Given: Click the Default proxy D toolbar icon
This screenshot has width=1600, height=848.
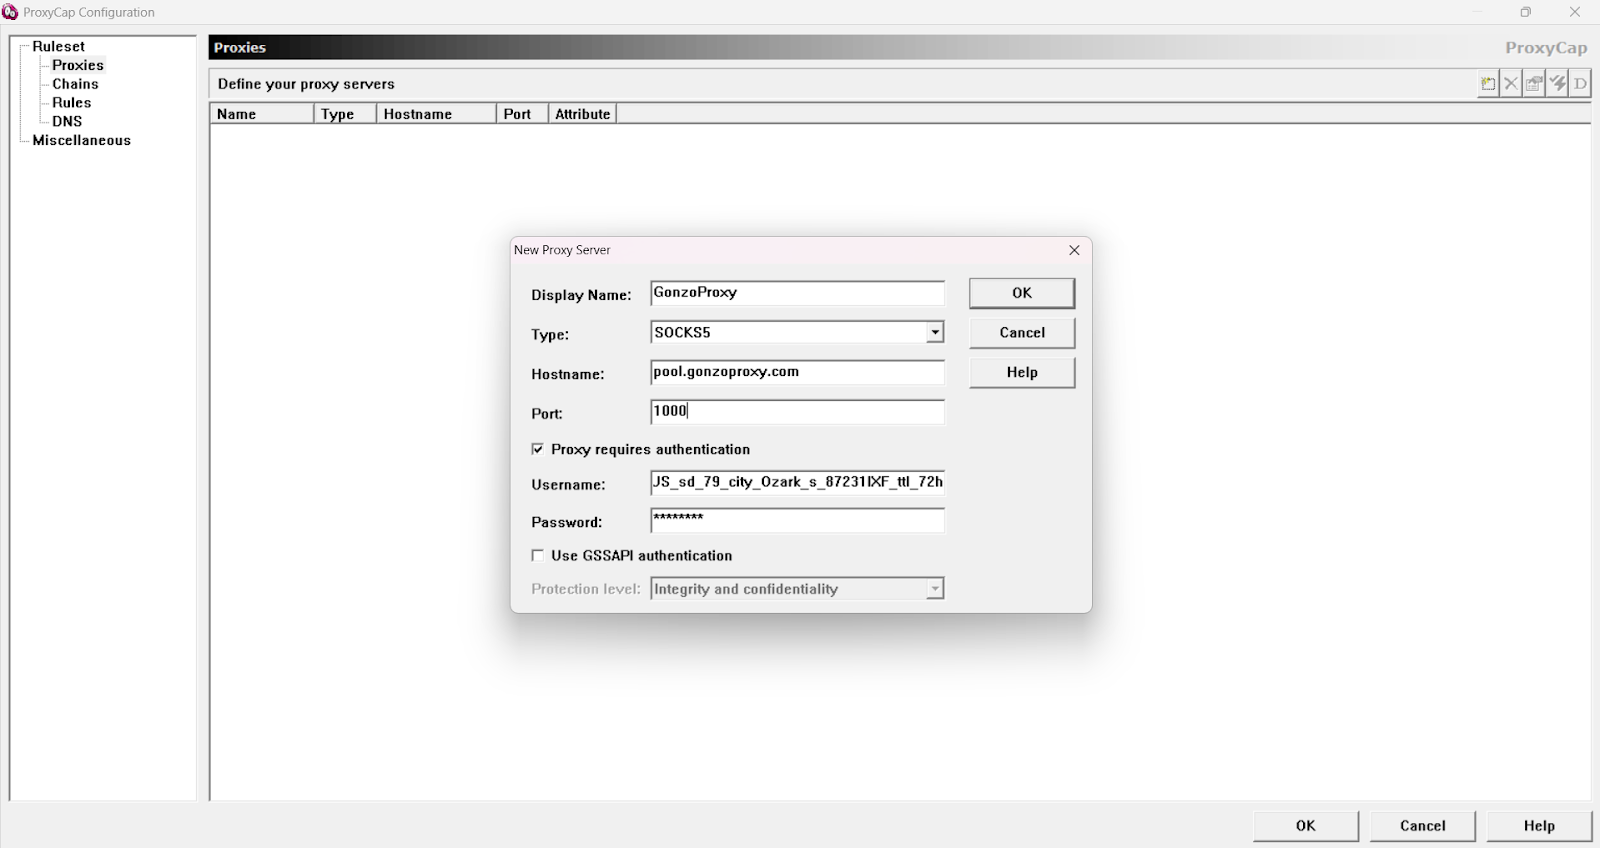Looking at the screenshot, I should (1580, 84).
